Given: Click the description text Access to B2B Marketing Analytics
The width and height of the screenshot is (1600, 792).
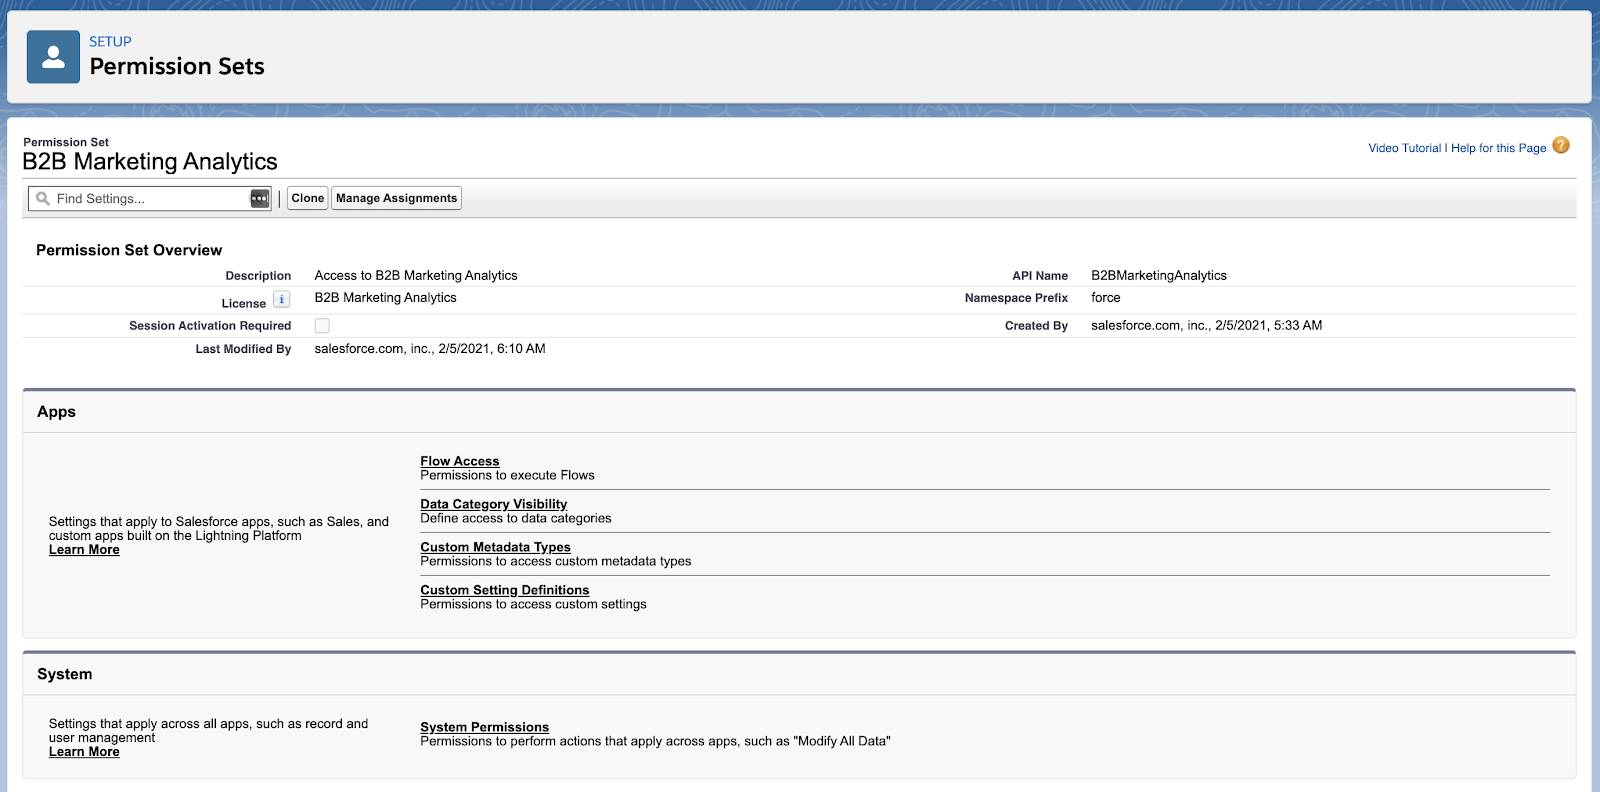Looking at the screenshot, I should [x=416, y=275].
